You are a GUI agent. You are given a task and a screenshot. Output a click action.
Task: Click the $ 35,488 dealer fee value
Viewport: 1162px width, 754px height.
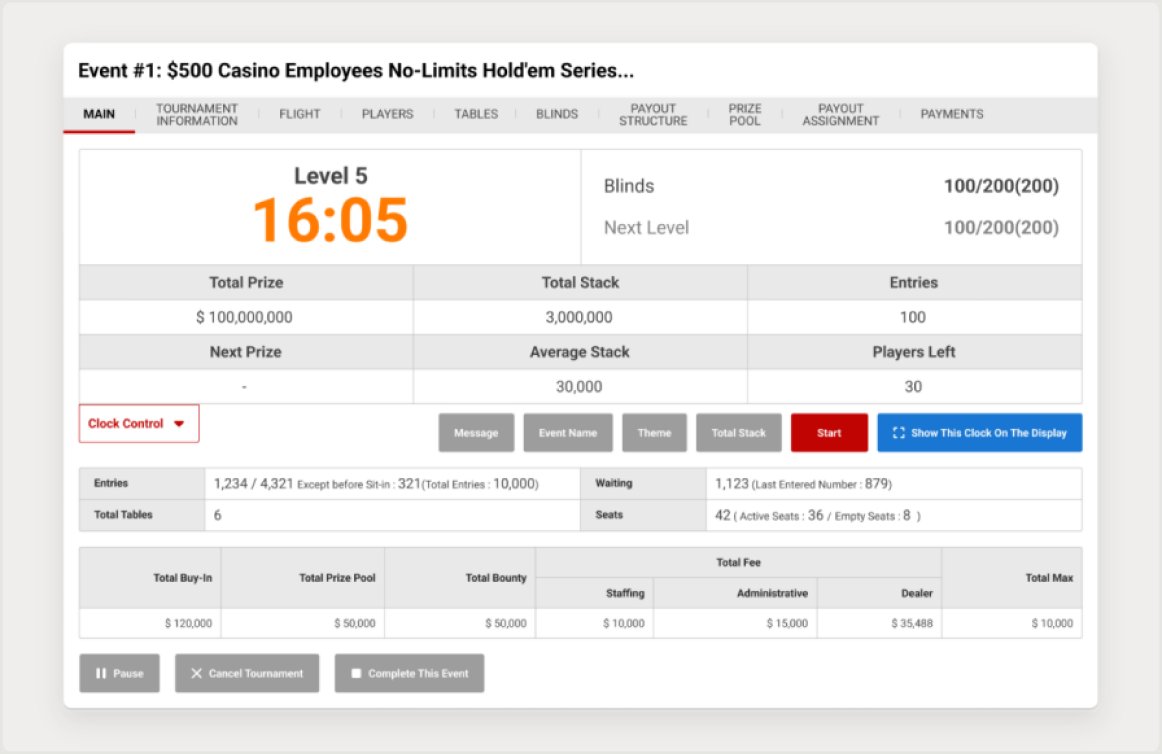(x=912, y=624)
